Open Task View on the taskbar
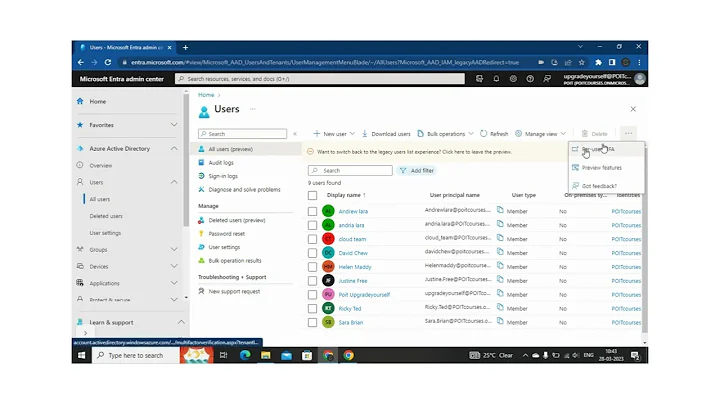This screenshot has height=404, width=720. point(224,355)
